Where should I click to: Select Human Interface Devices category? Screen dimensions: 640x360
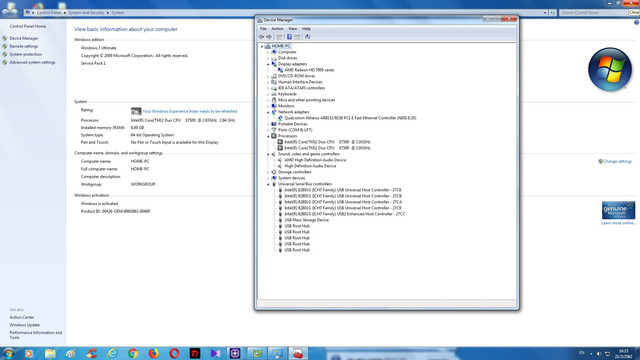click(x=300, y=82)
